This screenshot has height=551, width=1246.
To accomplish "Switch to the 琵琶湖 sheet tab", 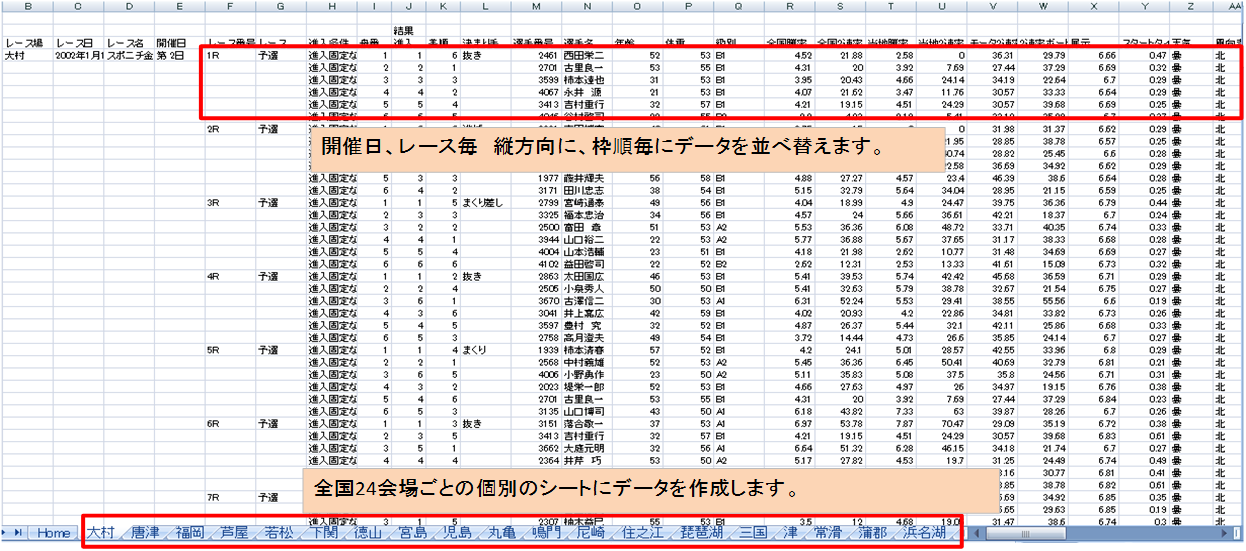I will 701,533.
